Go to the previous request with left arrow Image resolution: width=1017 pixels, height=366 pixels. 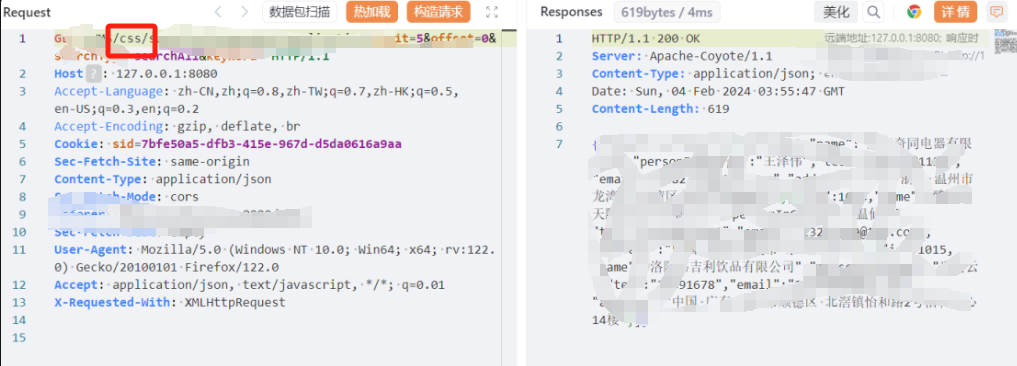point(219,12)
